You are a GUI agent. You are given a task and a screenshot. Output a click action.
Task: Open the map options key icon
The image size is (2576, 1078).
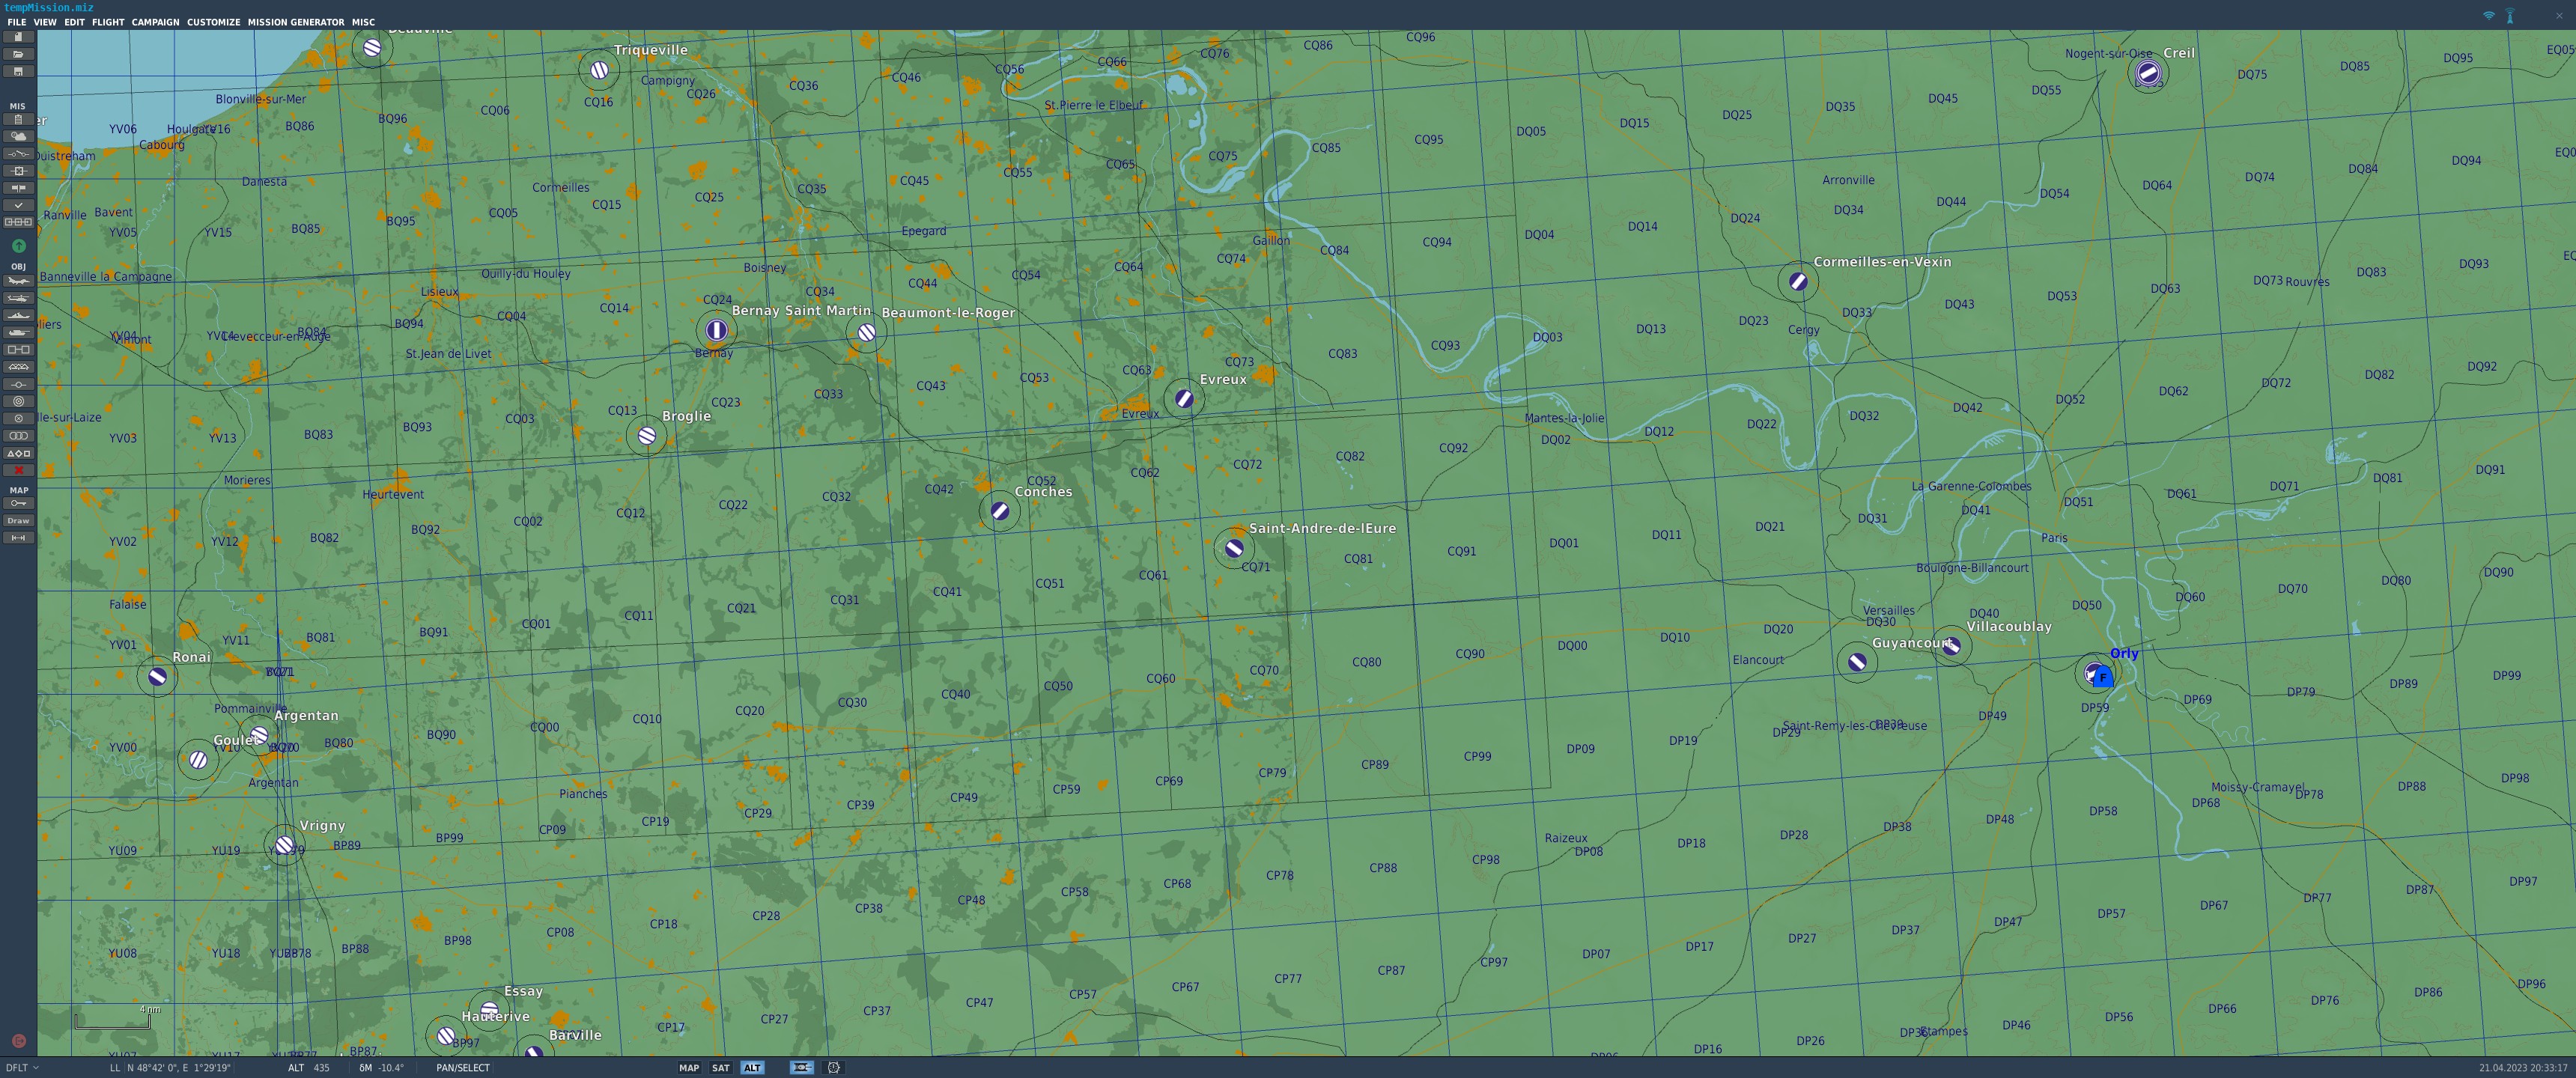(x=18, y=504)
